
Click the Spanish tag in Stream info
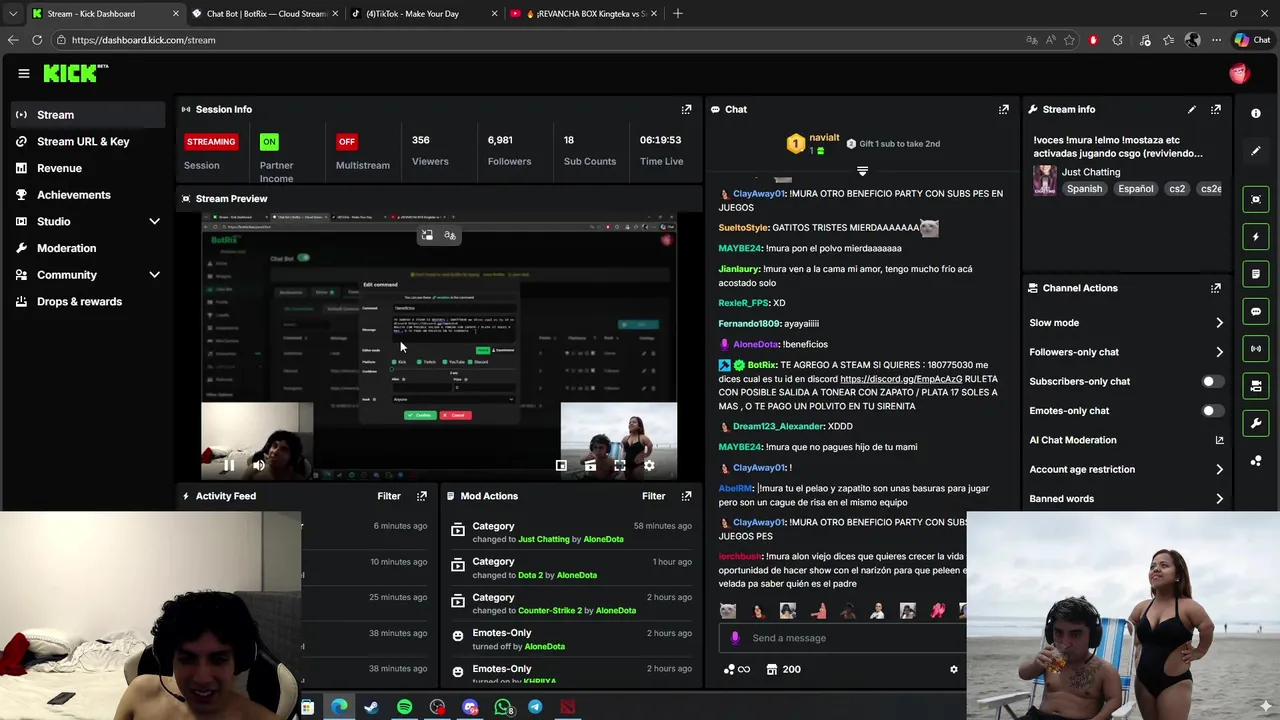click(1084, 189)
